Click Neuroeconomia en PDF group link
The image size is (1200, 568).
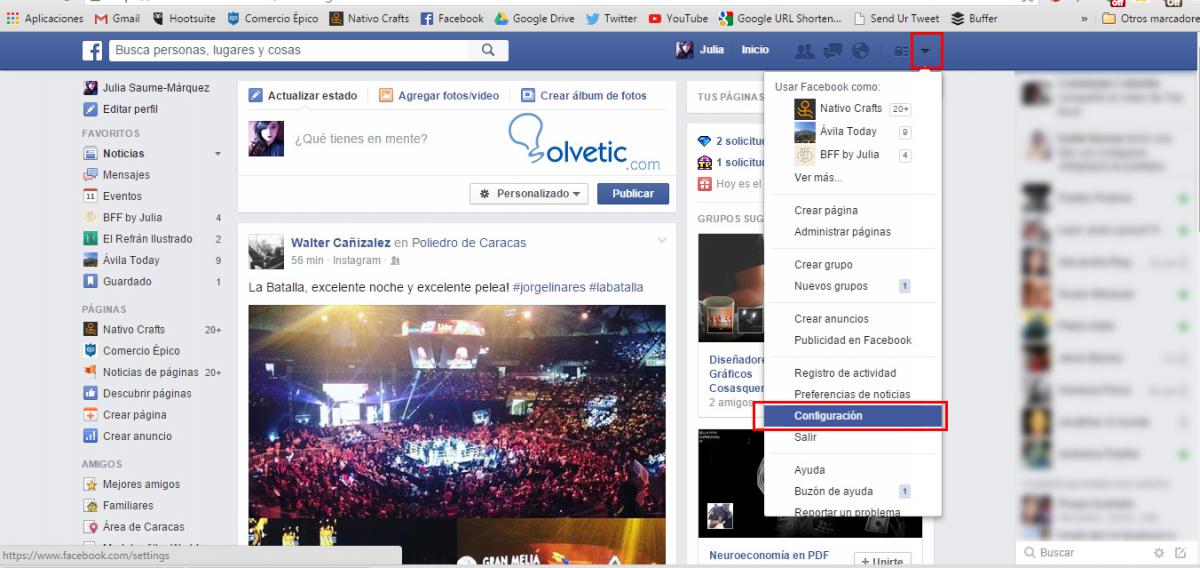tap(769, 555)
